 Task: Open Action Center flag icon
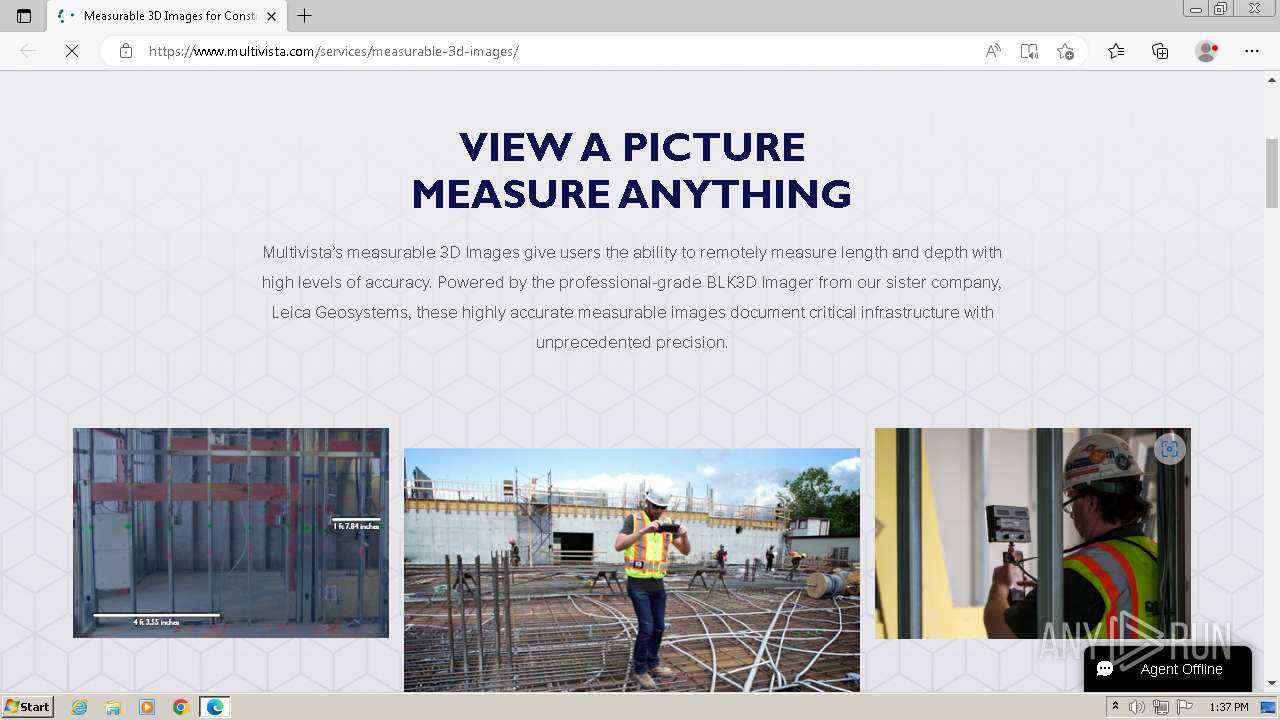pyautogui.click(x=1185, y=707)
